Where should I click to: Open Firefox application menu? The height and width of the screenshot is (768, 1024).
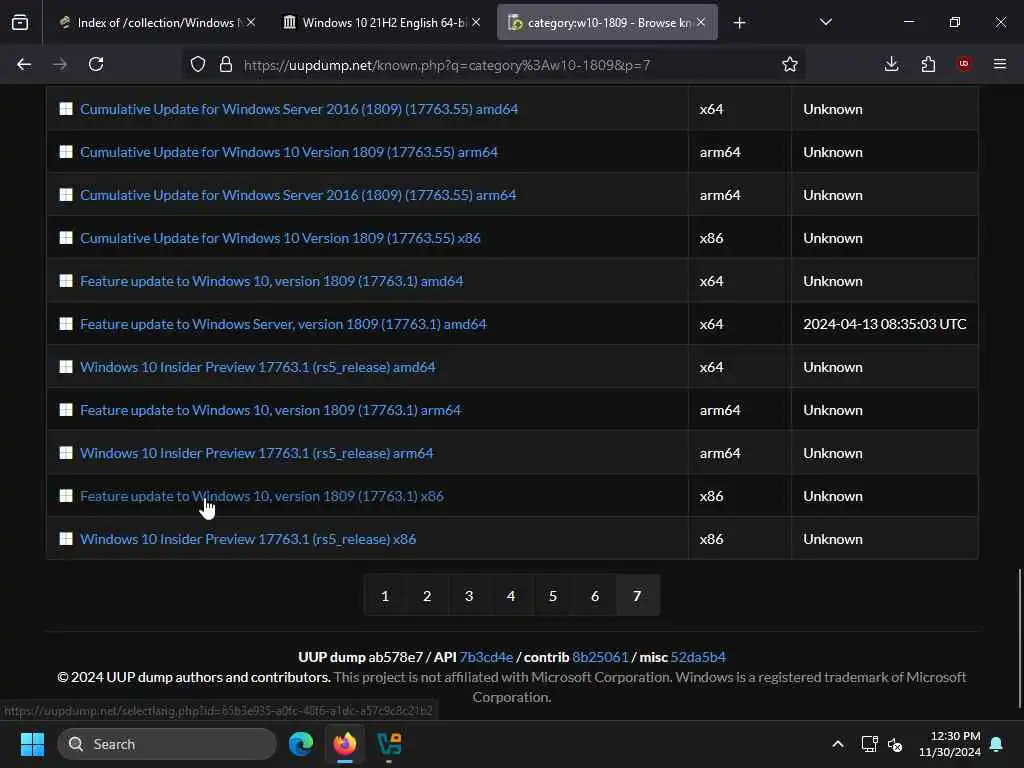tap(1000, 64)
